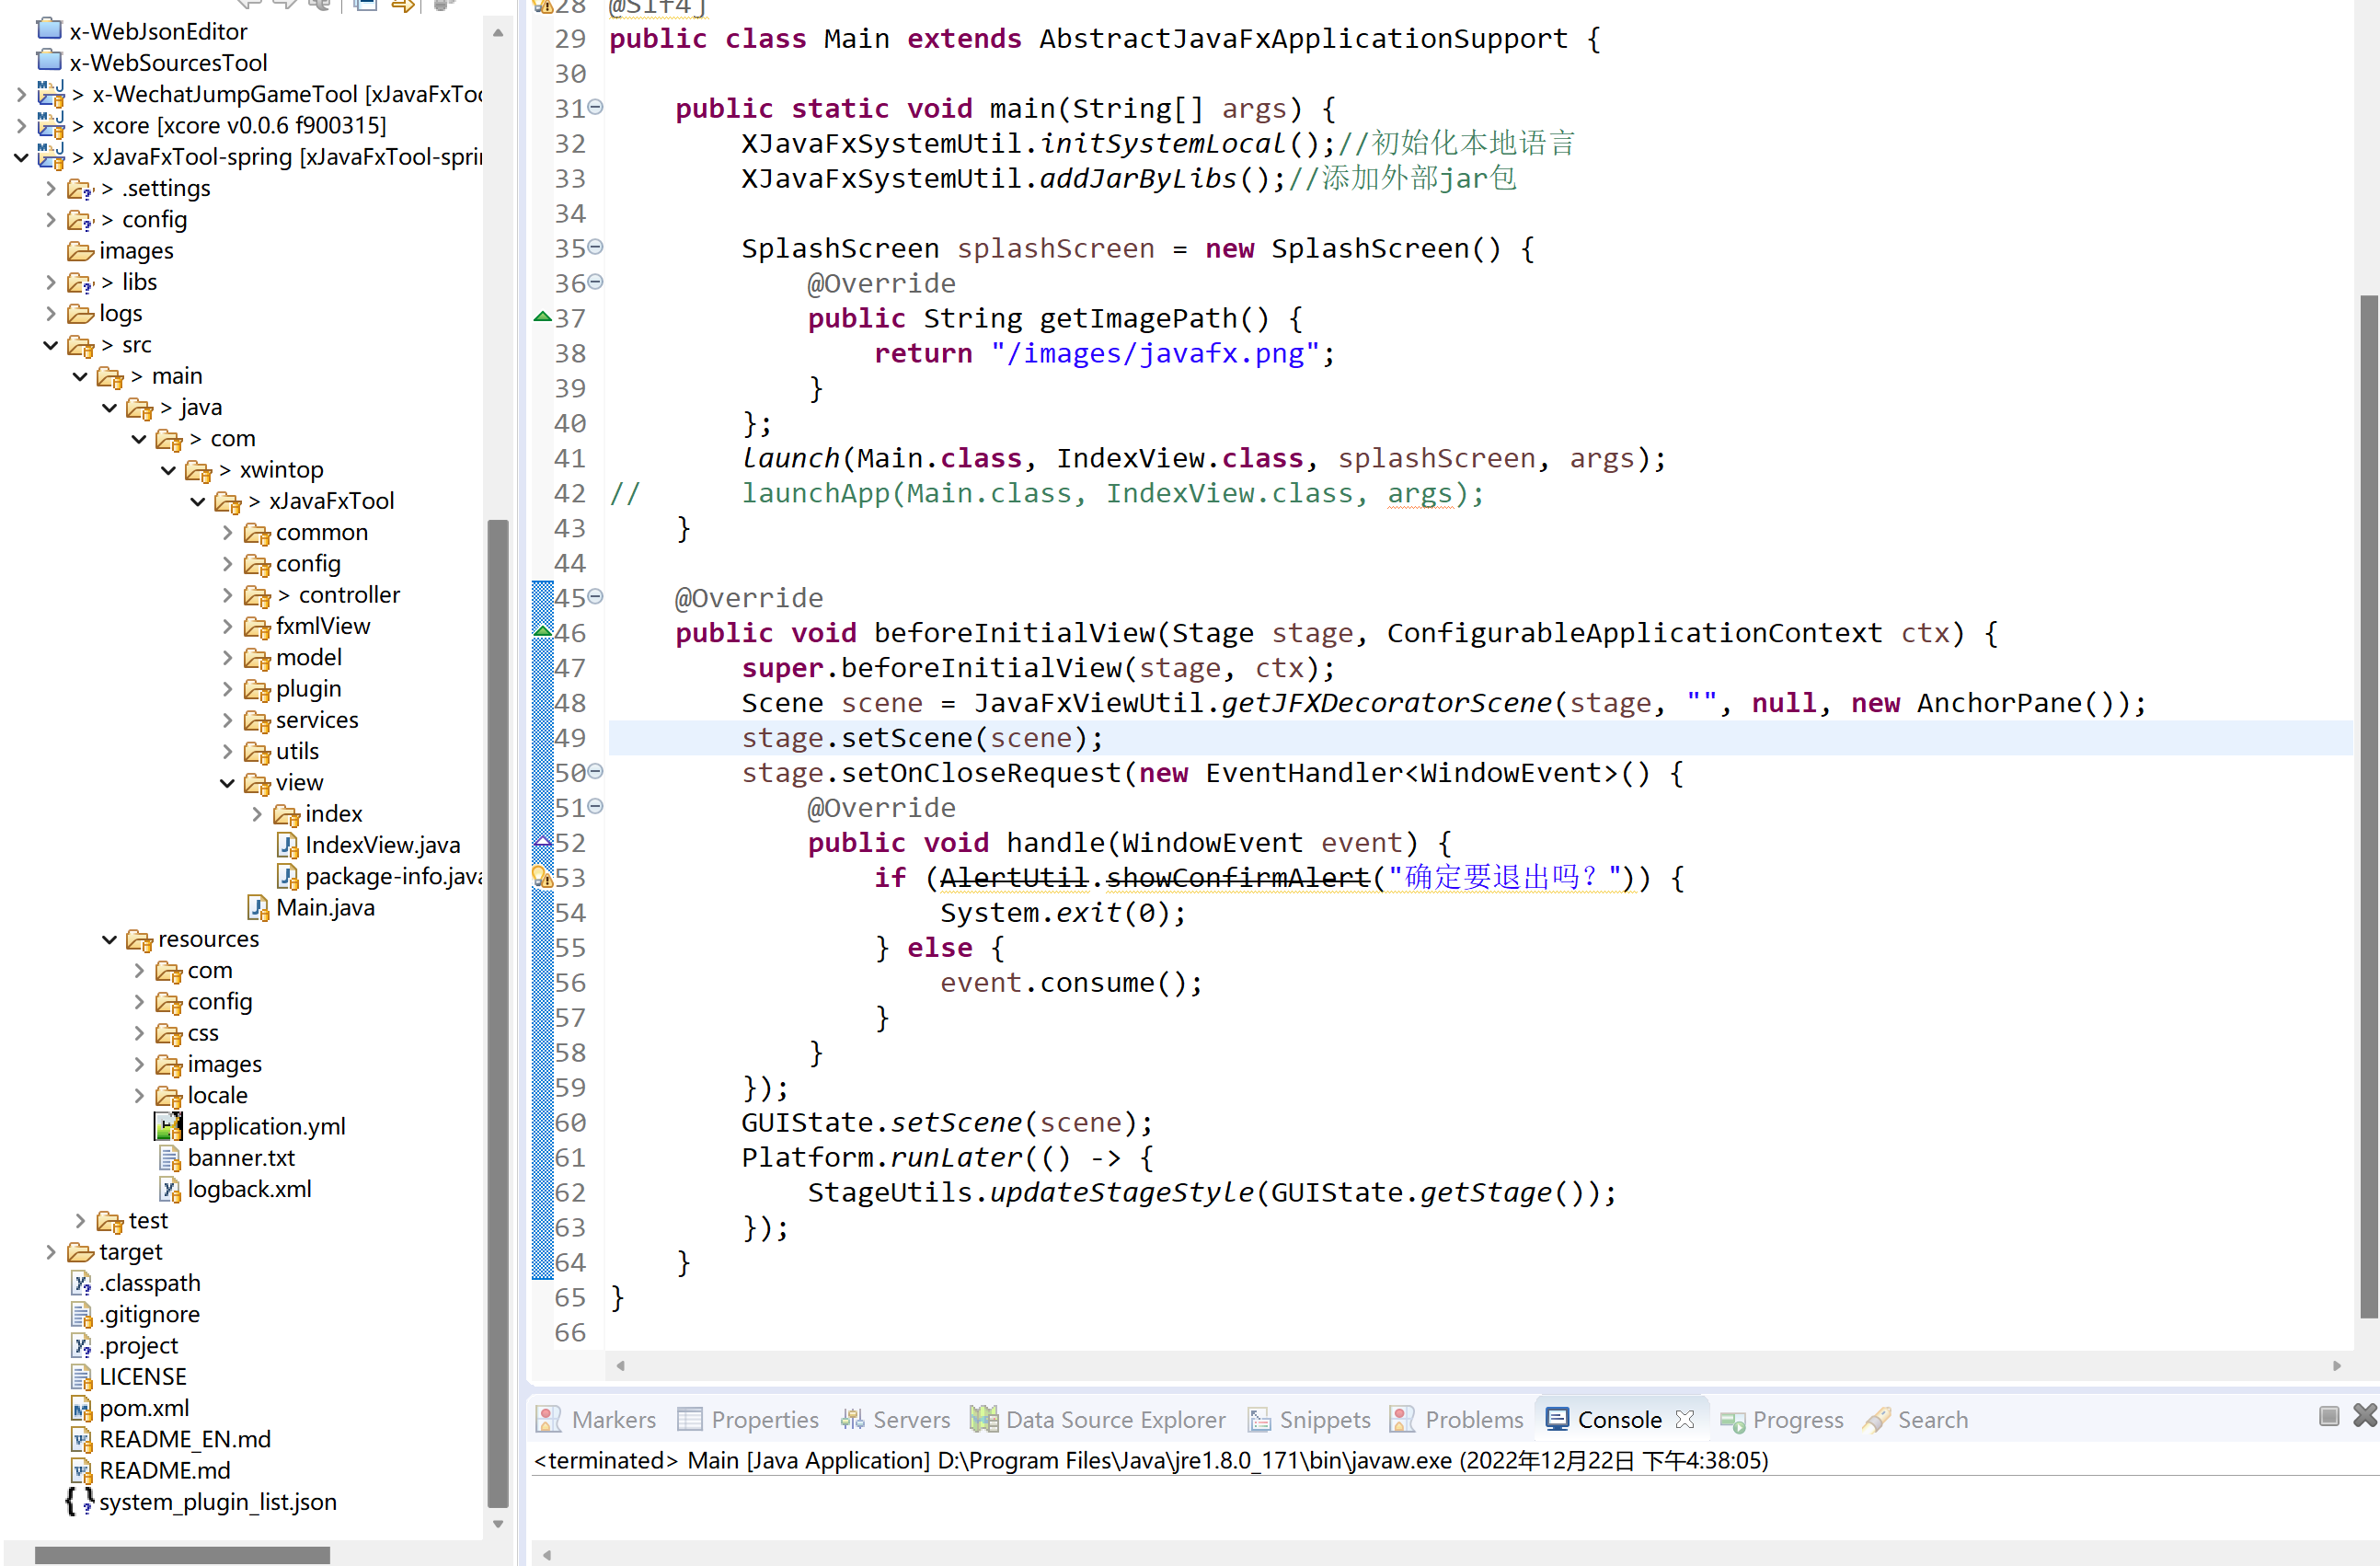
Task: Collapse the handle method fold on line 51
Action: click(x=596, y=806)
